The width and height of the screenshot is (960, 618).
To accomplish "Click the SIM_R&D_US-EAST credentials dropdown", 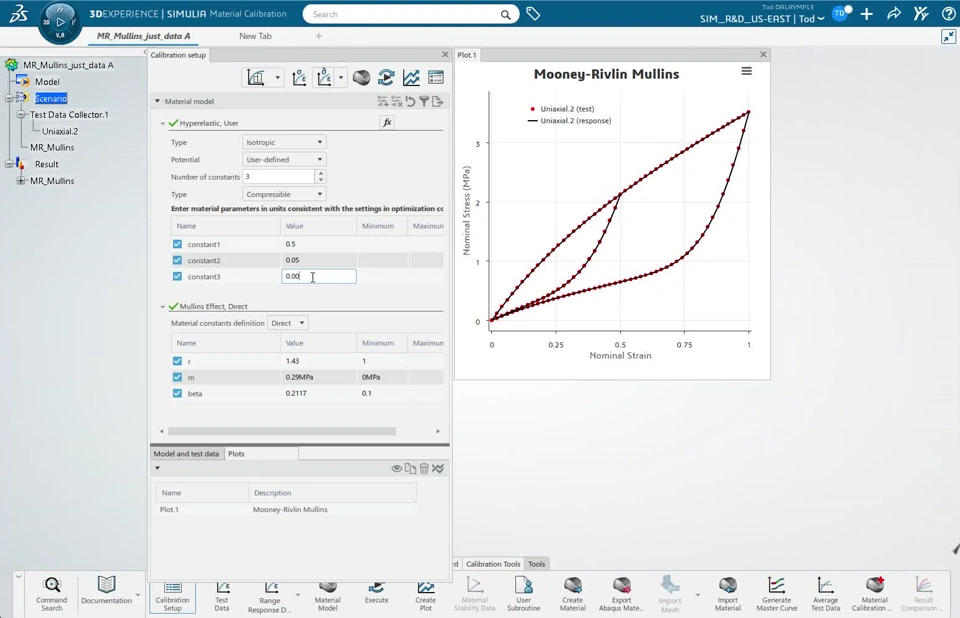I will coord(762,19).
